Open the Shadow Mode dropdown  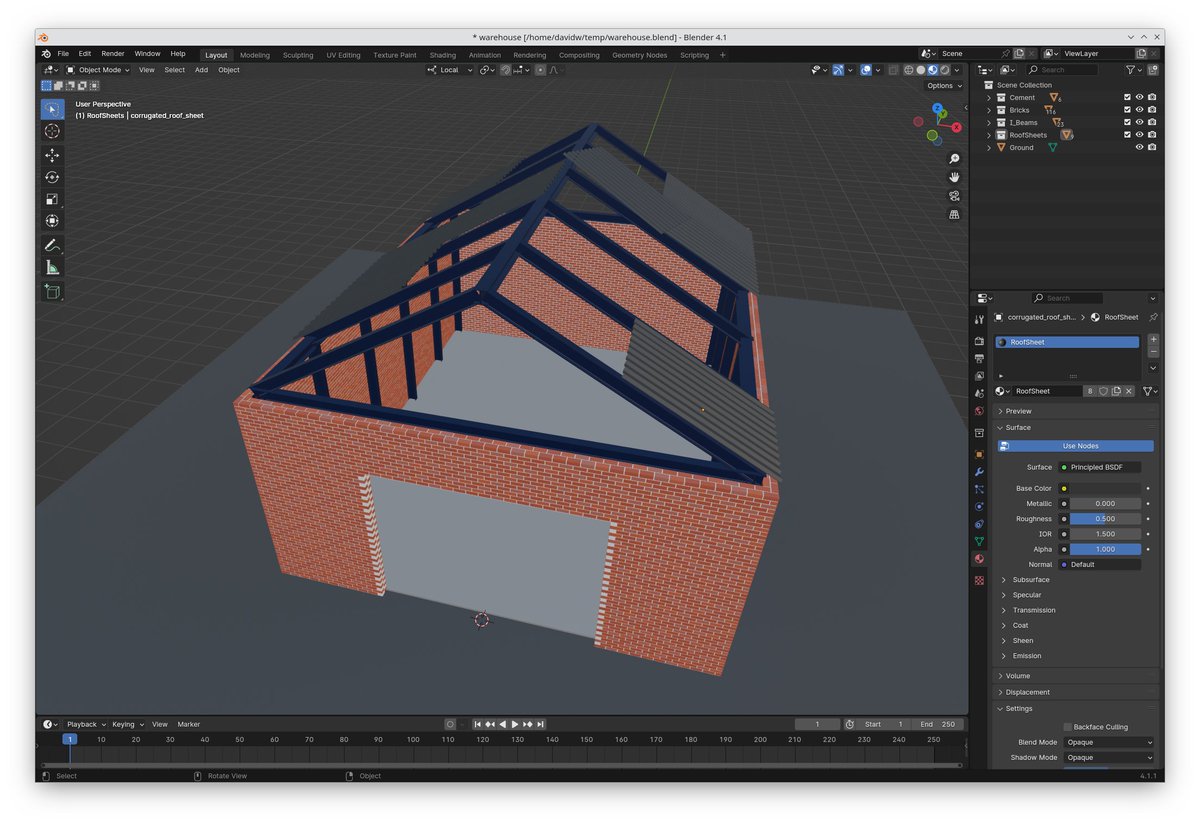coord(1109,757)
